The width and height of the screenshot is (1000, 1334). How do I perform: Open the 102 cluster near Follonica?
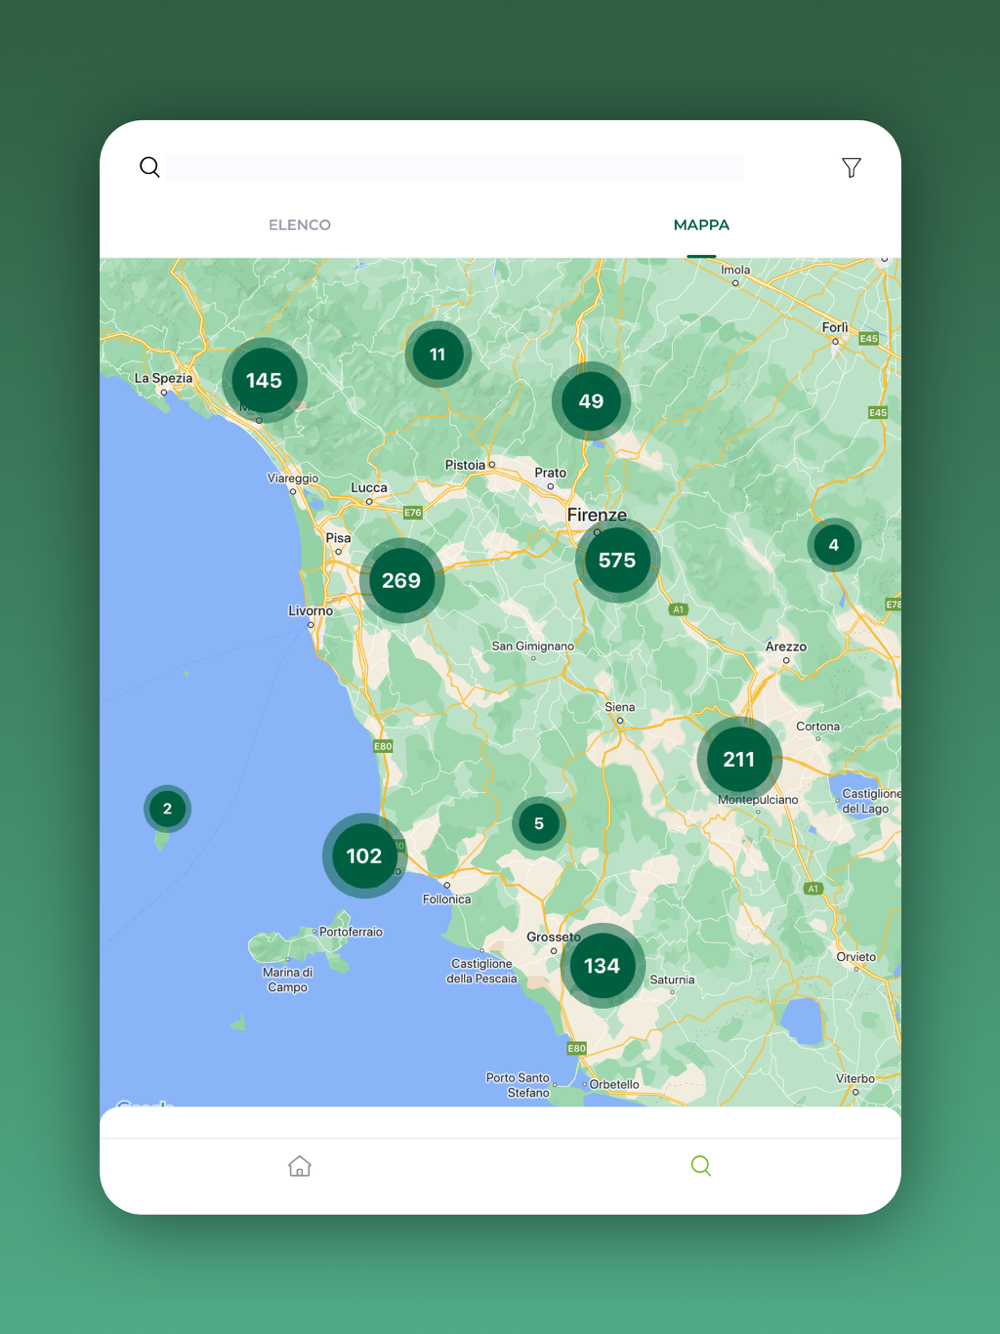pos(364,855)
